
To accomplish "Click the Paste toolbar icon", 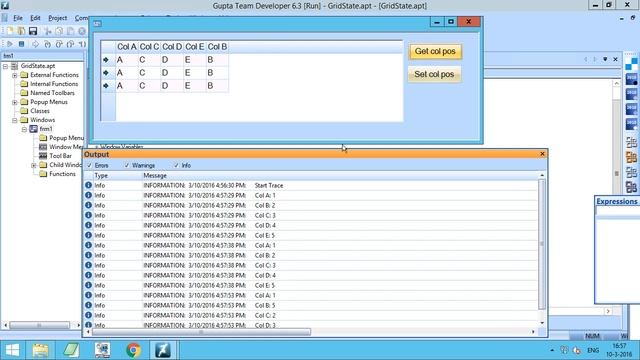I will point(70,31).
